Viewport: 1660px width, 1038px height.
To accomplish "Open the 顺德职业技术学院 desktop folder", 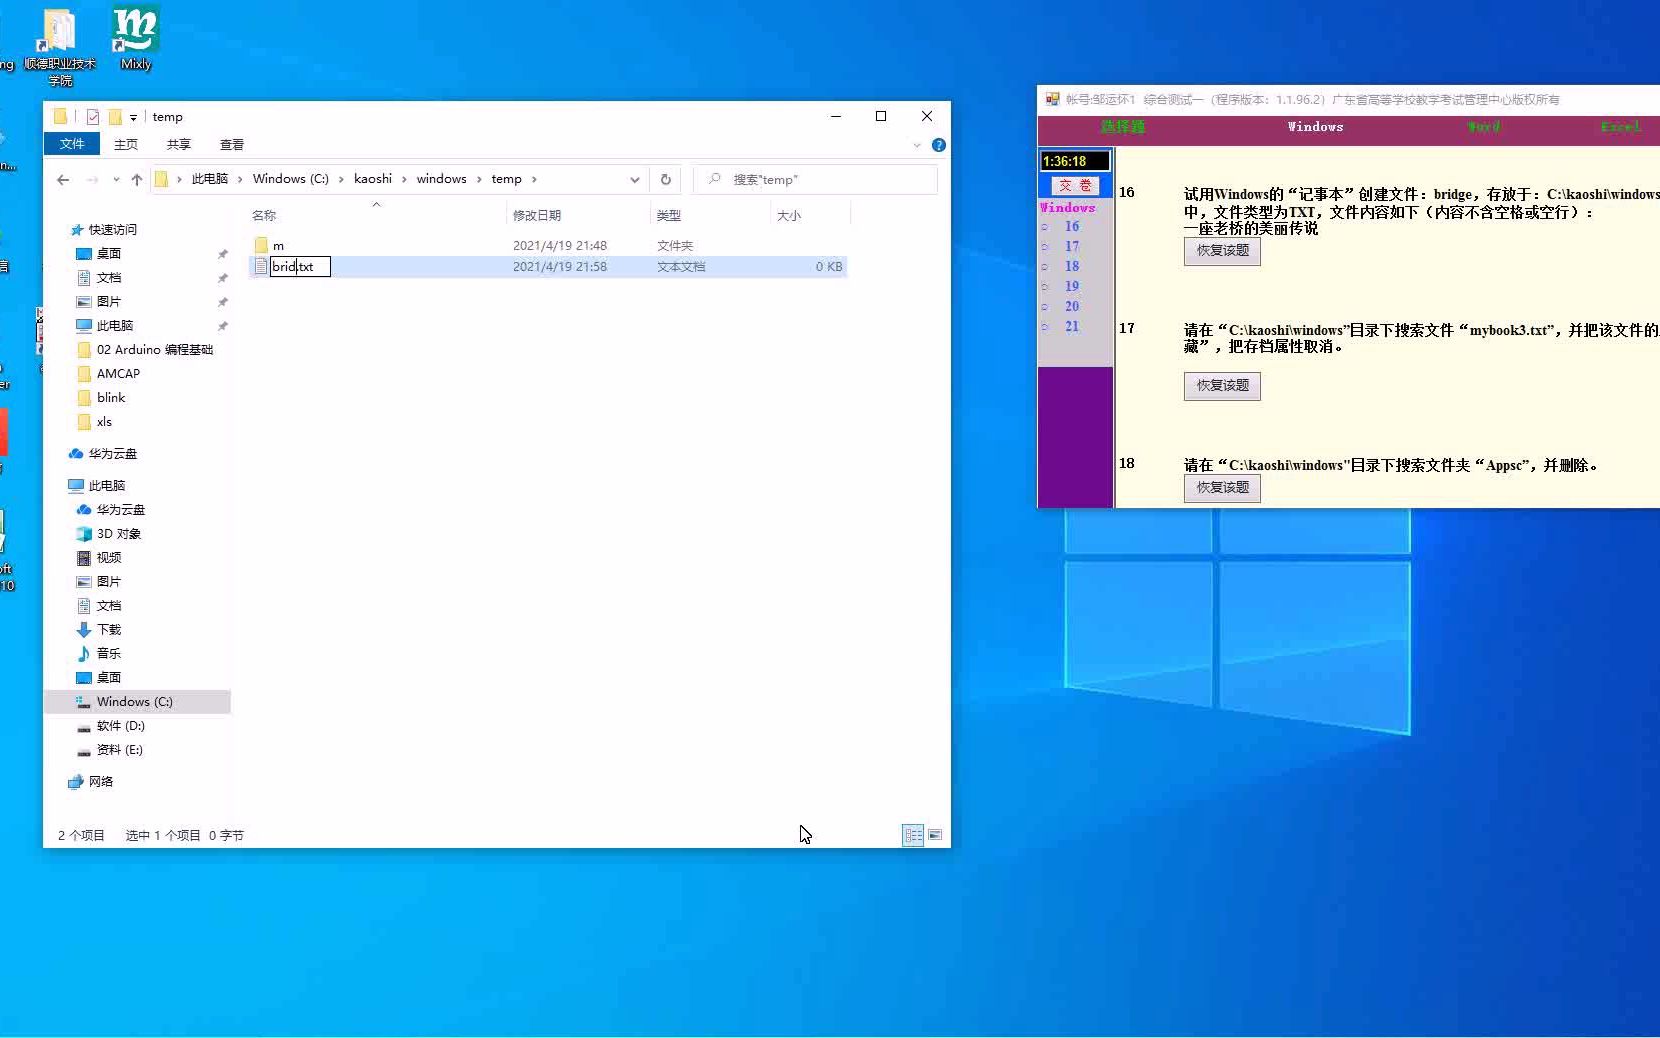I will click(x=60, y=45).
